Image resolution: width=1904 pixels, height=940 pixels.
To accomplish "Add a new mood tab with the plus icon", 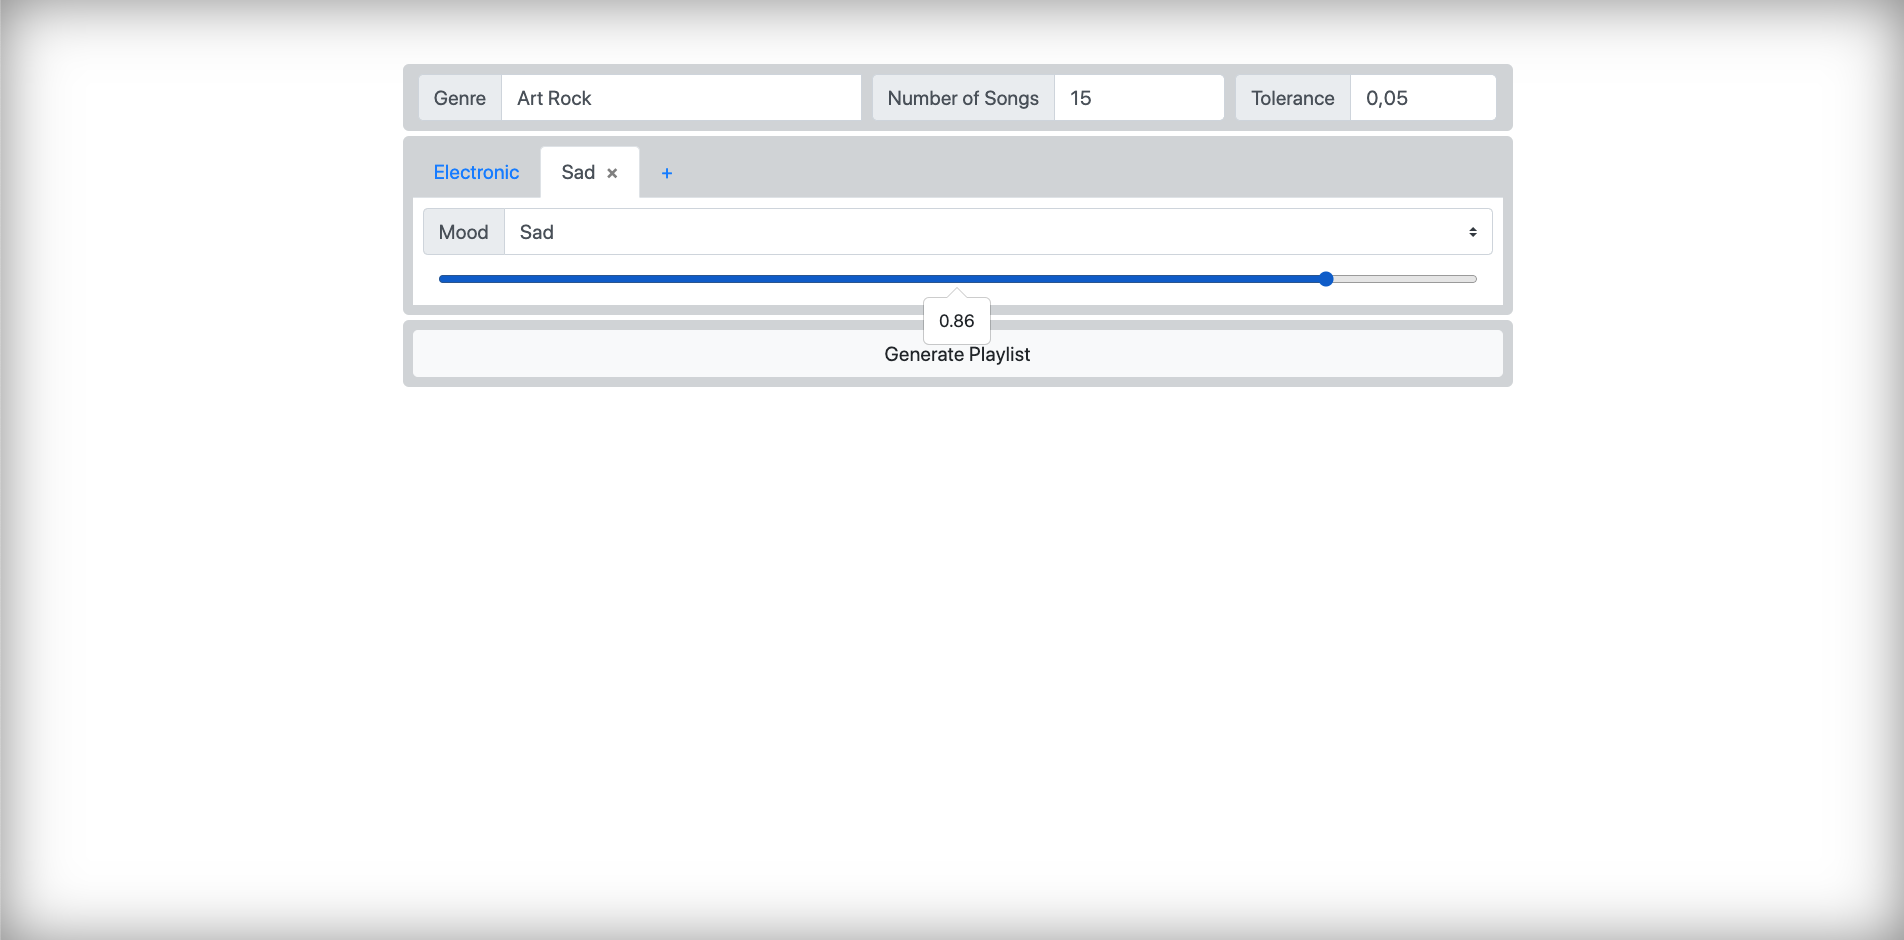I will tap(667, 173).
